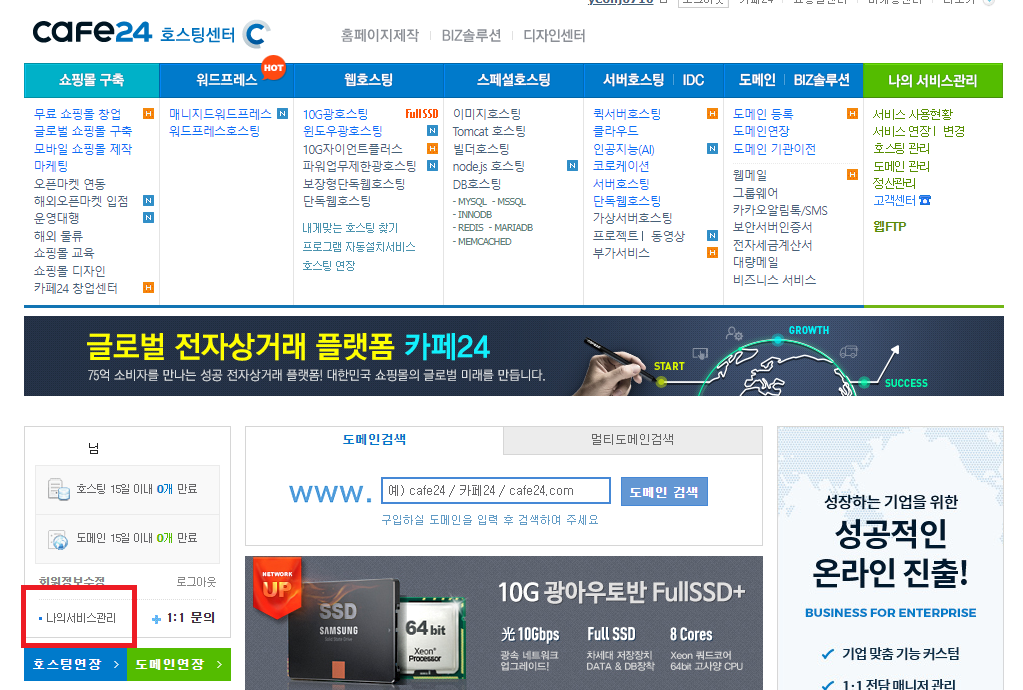
Task: Click the 호스팅연장 button
Action: pos(76,665)
